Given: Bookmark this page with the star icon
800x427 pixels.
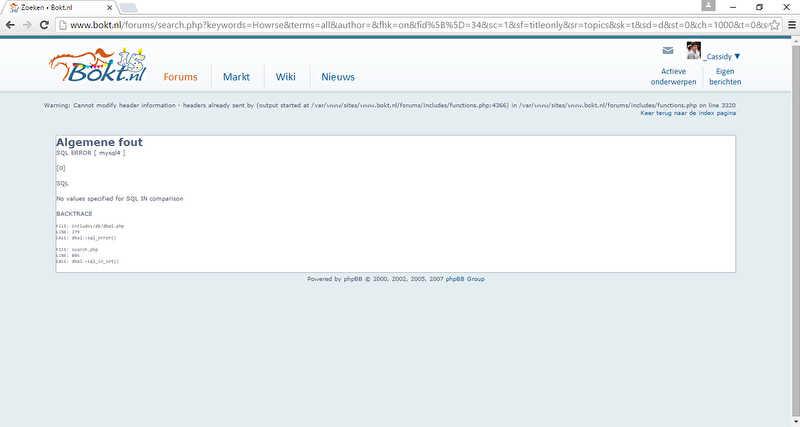Looking at the screenshot, I should (774, 24).
